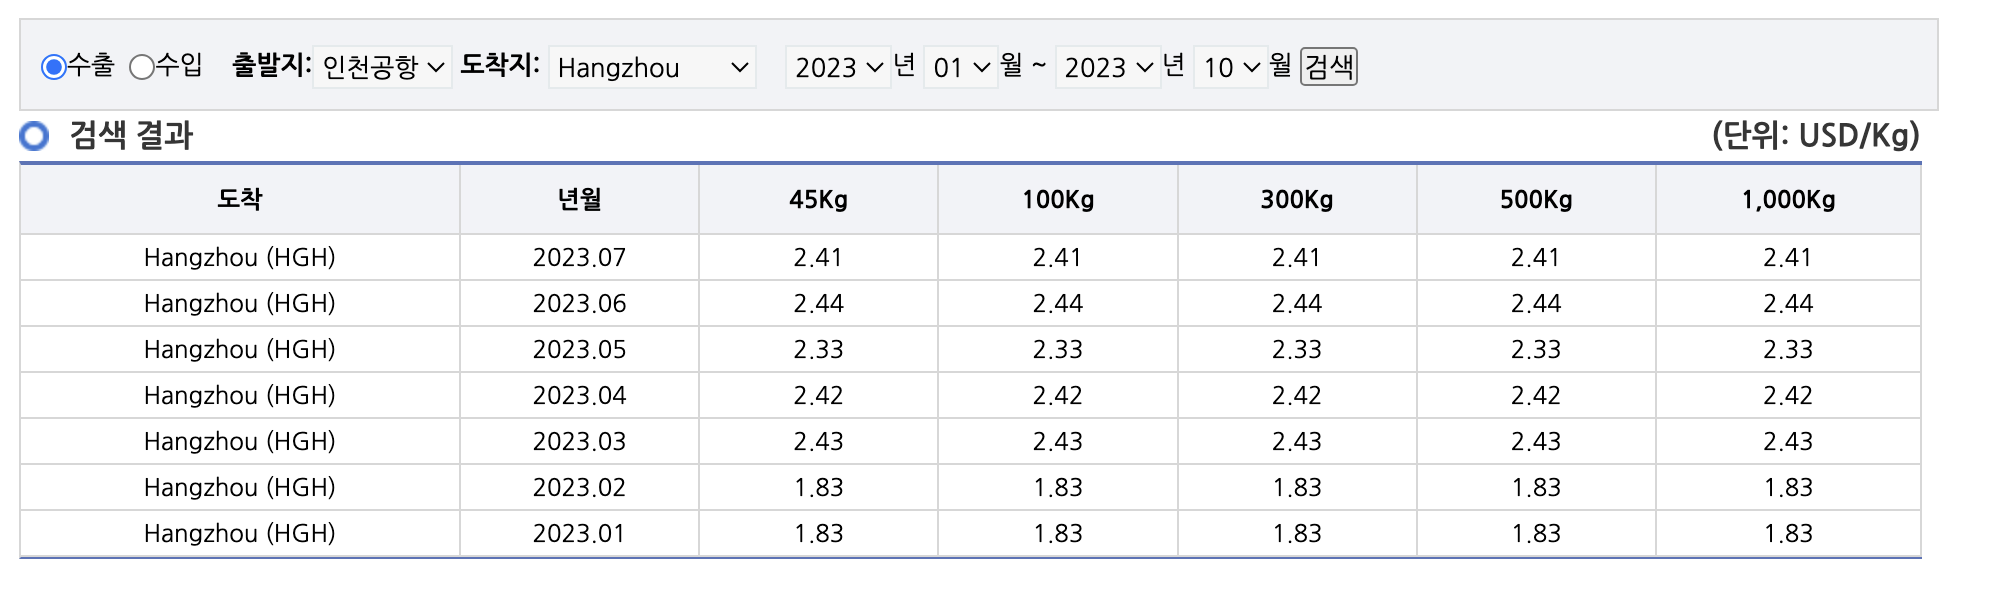2000x614 pixels.
Task: Click the 300Kg value 2.33 for 2023.05
Action: tap(1297, 350)
